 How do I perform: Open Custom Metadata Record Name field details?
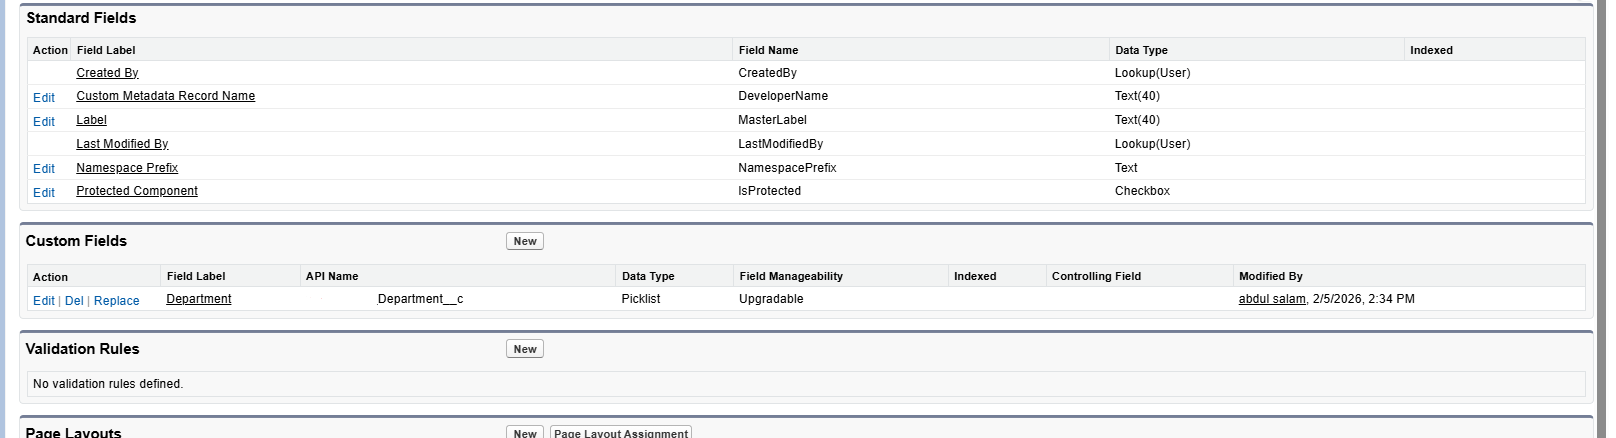coord(165,96)
